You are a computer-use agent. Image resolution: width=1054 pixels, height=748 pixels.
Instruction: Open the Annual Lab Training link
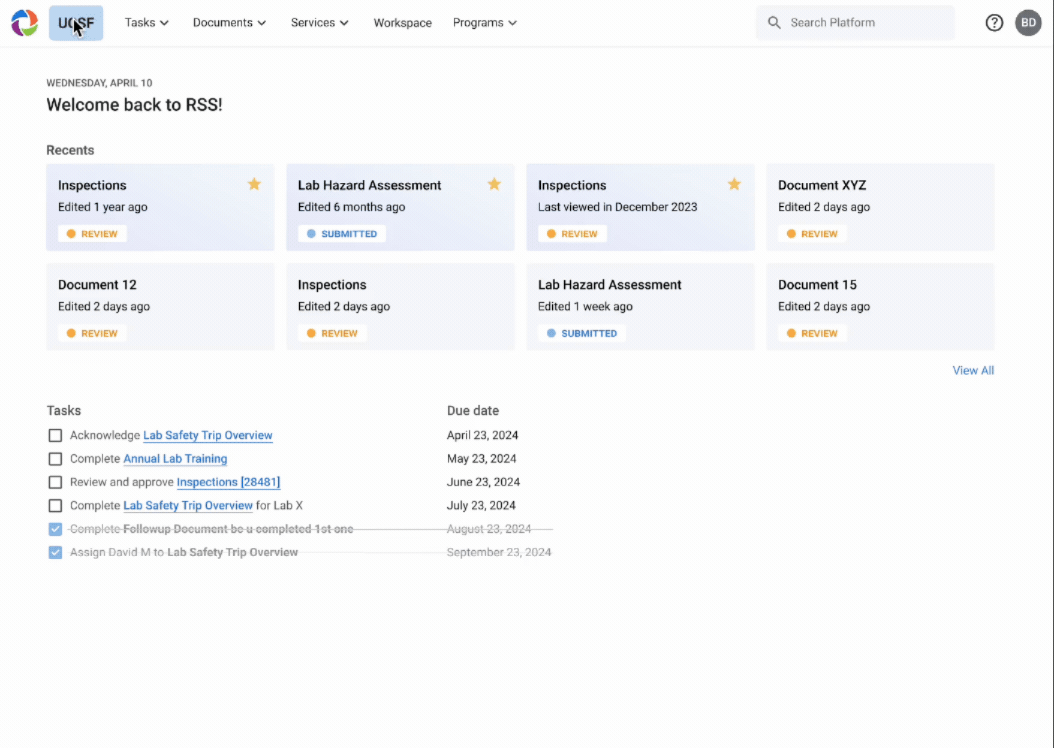175,459
